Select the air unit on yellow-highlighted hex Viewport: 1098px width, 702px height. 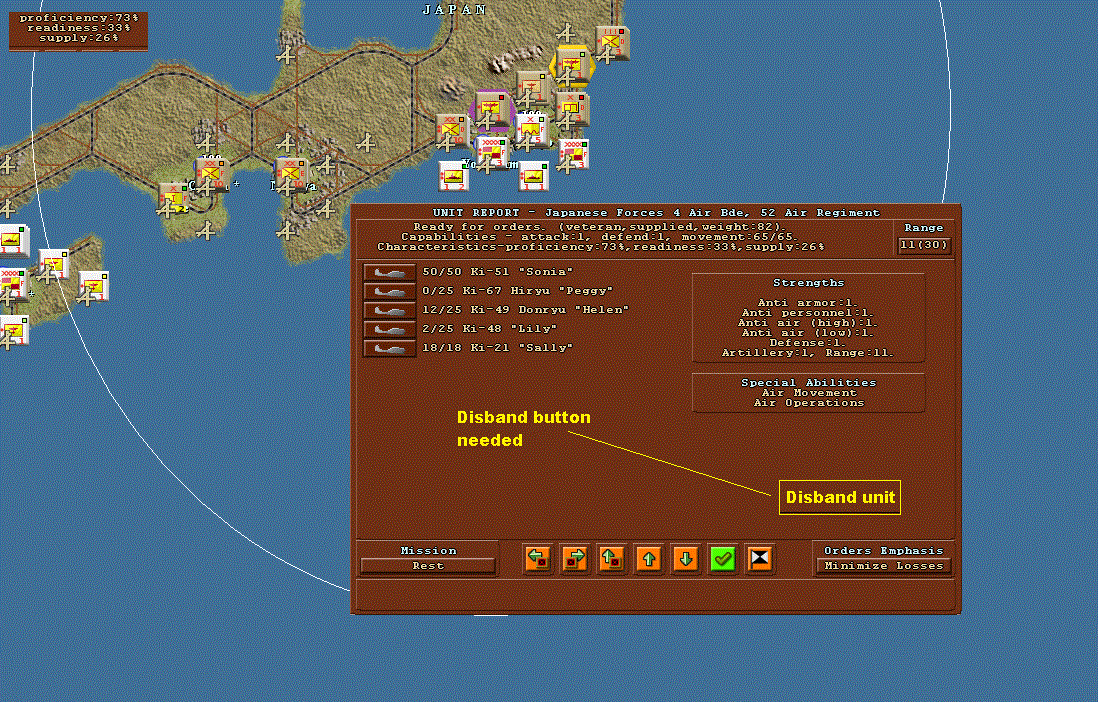tap(573, 64)
